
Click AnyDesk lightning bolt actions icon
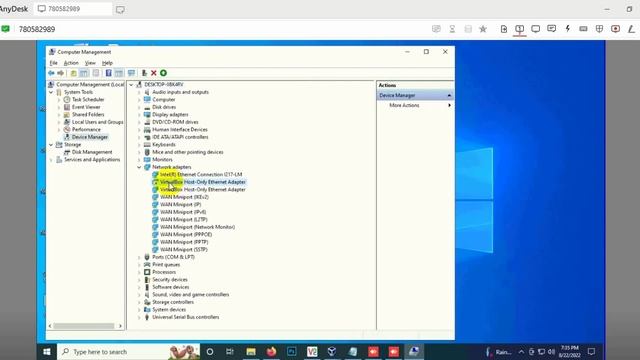click(567, 29)
